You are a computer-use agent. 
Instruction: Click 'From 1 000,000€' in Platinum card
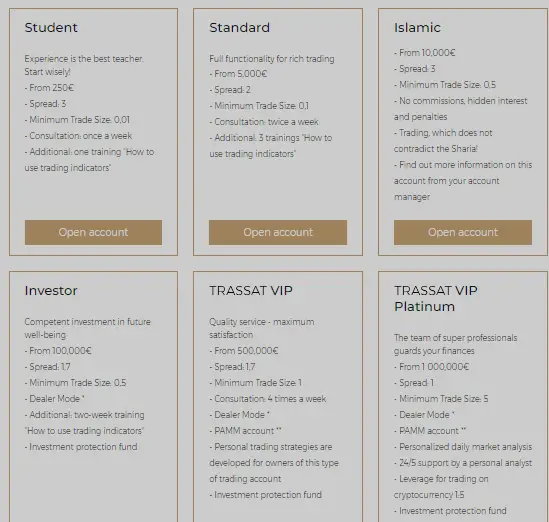point(431,367)
